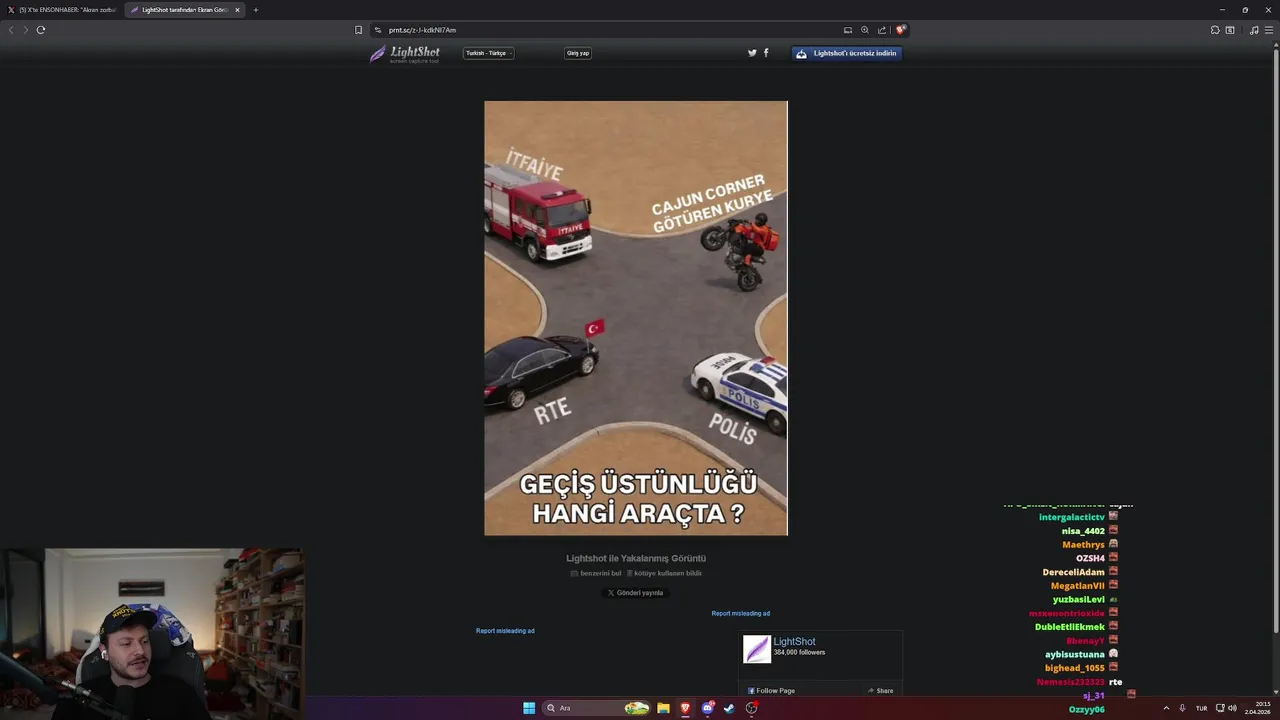Image resolution: width=1280 pixels, height=720 pixels.
Task: Click chat username MegatlanVII
Action: tap(1078, 586)
